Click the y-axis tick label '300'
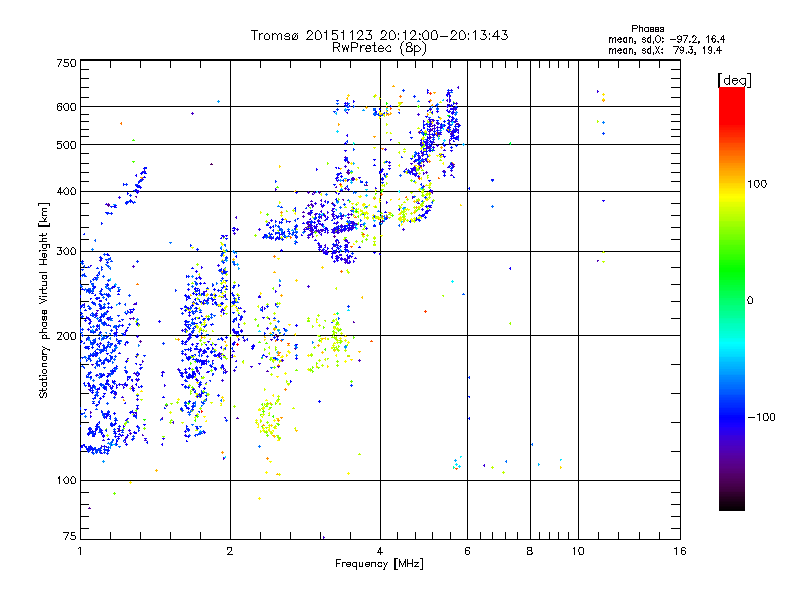Screen dimensions: 800x600 pos(66,251)
